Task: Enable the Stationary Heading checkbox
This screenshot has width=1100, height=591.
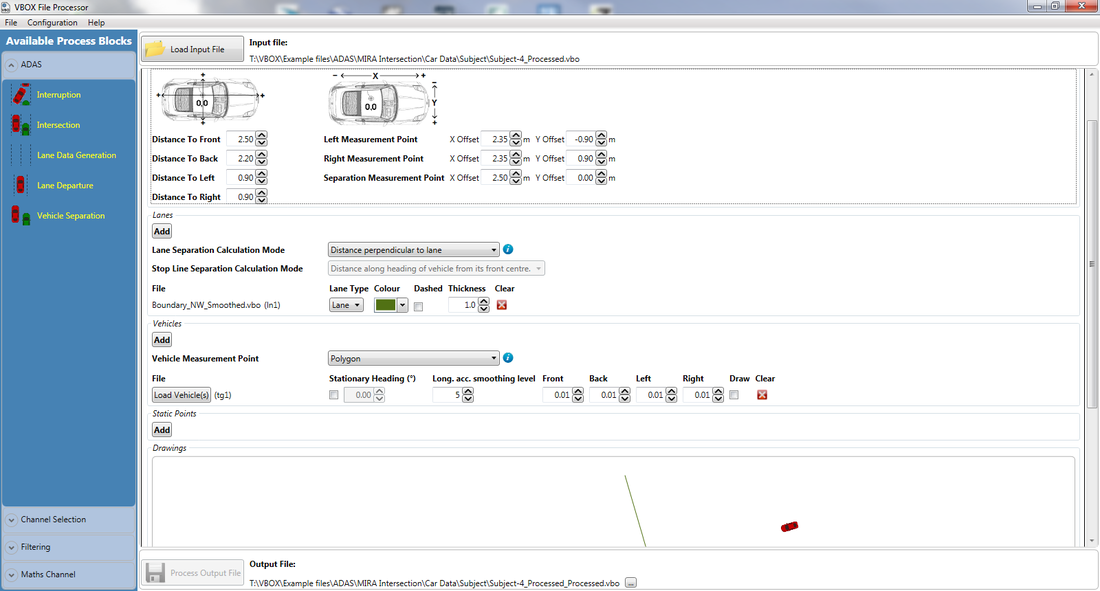Action: tap(333, 395)
